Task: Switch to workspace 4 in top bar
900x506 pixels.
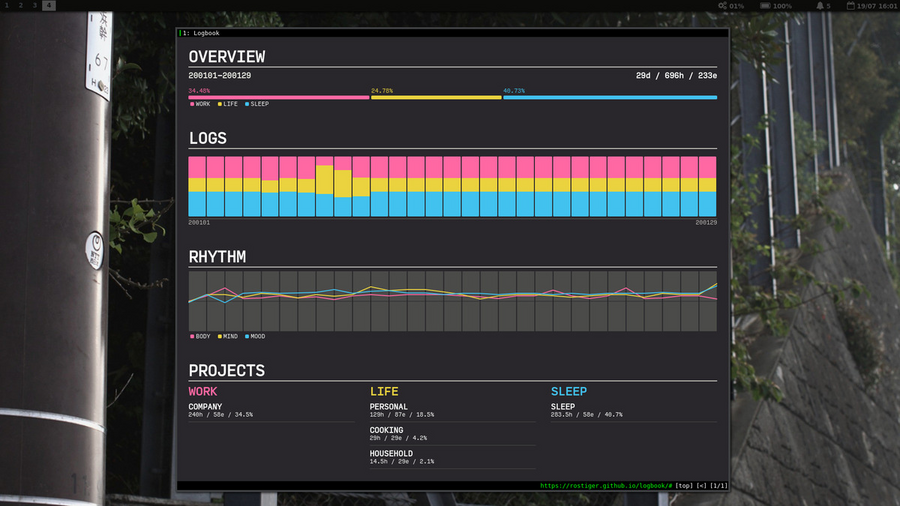Action: coord(49,6)
